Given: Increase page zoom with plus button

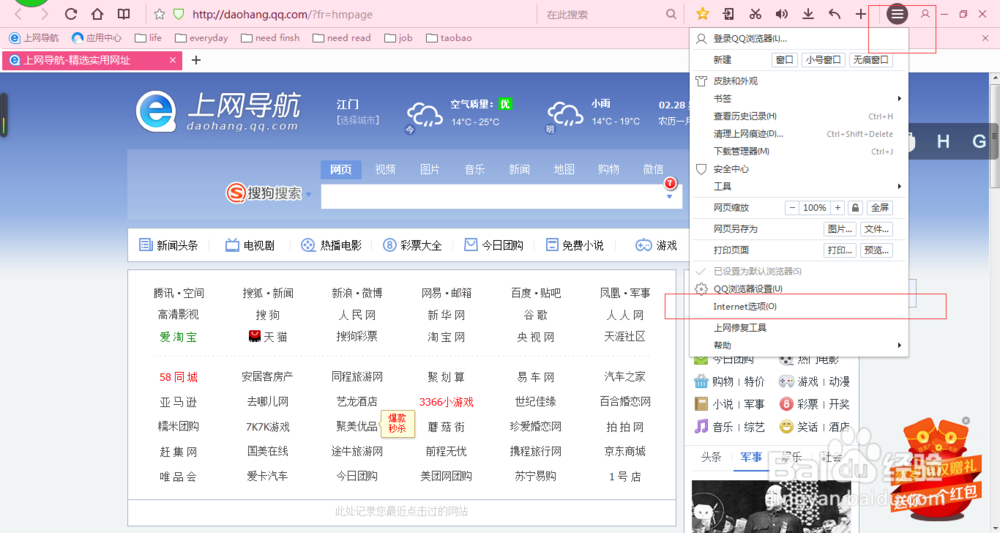Looking at the screenshot, I should tap(838, 208).
